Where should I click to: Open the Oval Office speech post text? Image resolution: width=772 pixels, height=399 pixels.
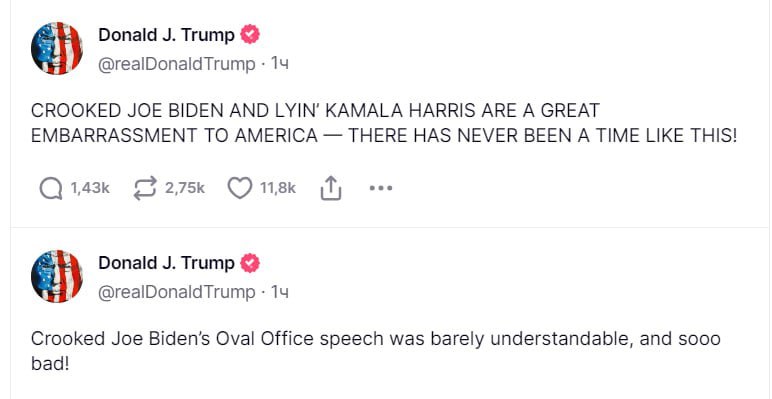(376, 352)
